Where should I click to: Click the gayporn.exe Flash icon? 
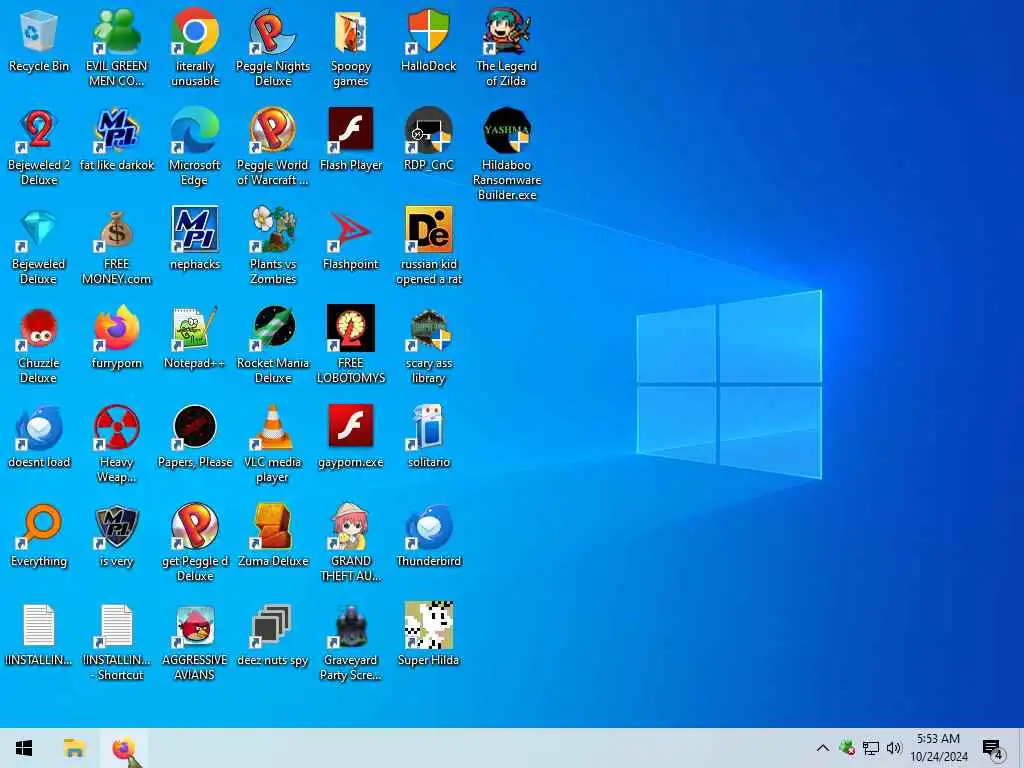(x=351, y=438)
